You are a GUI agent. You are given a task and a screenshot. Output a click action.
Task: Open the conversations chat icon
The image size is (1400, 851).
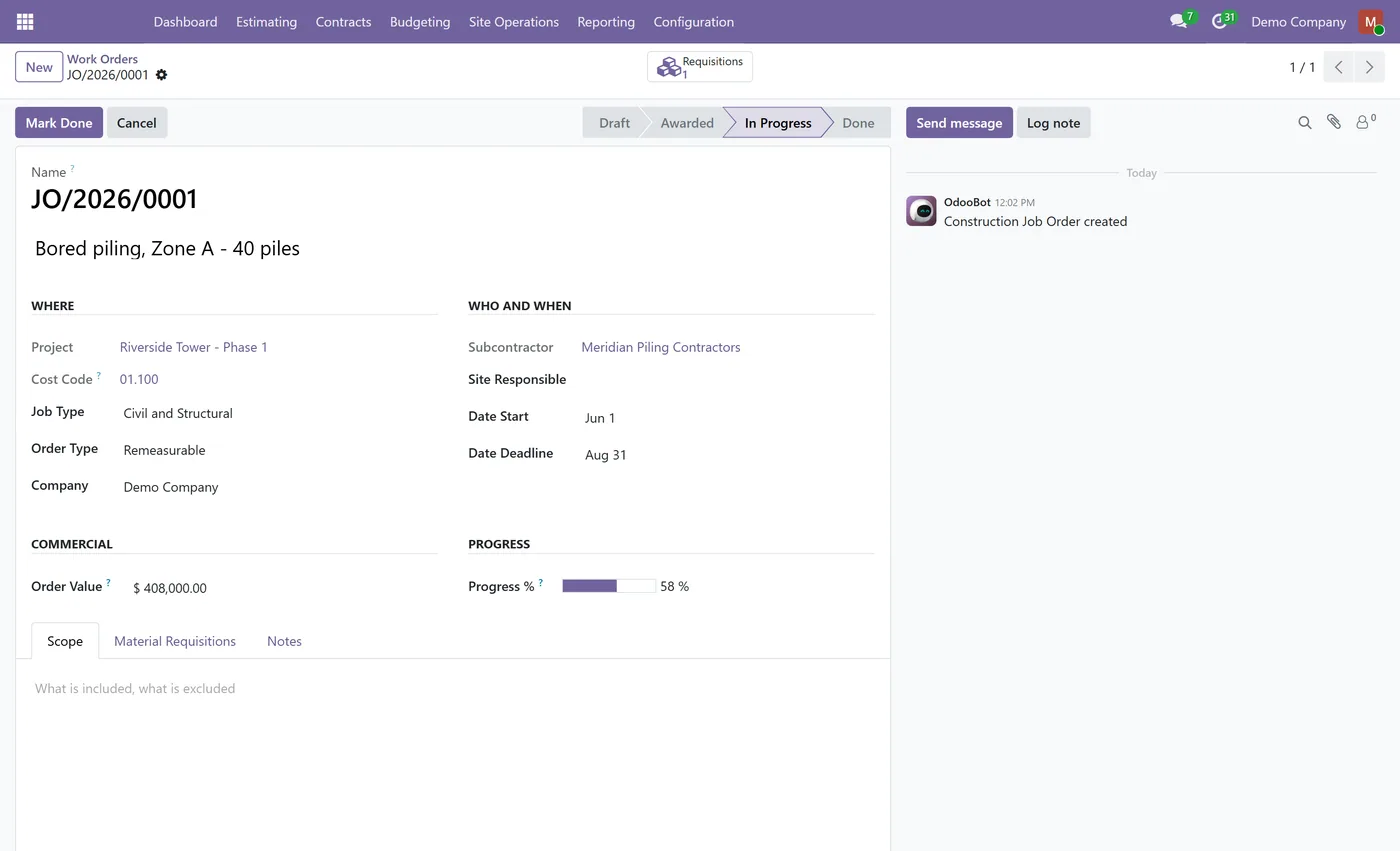point(1178,21)
